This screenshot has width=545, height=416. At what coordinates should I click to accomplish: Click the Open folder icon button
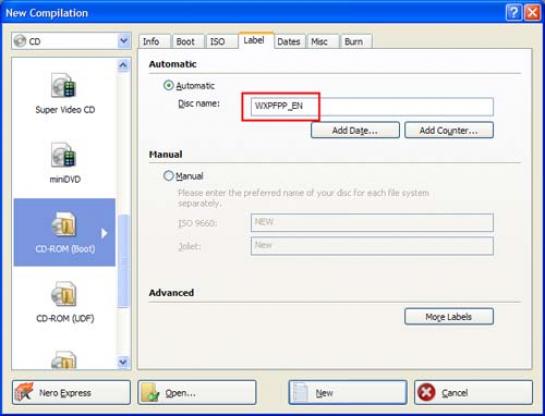pos(150,392)
